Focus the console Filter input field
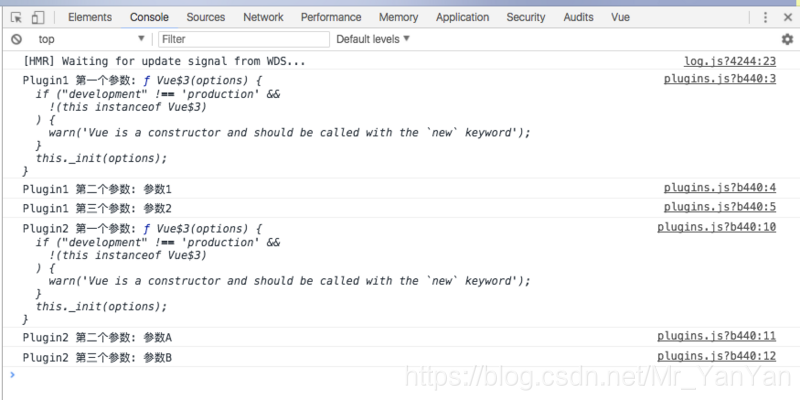This screenshot has height=400, width=800. pos(243,39)
